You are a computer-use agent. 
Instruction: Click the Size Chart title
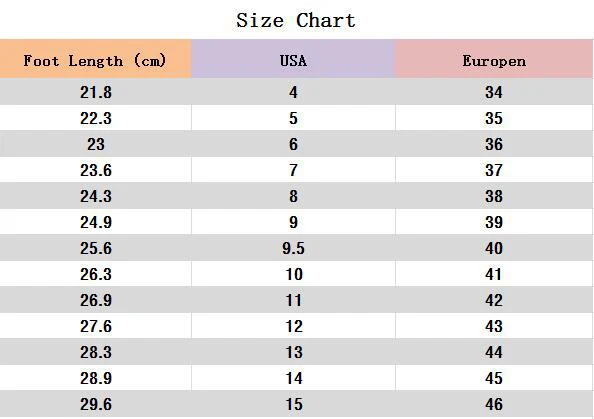[296, 20]
